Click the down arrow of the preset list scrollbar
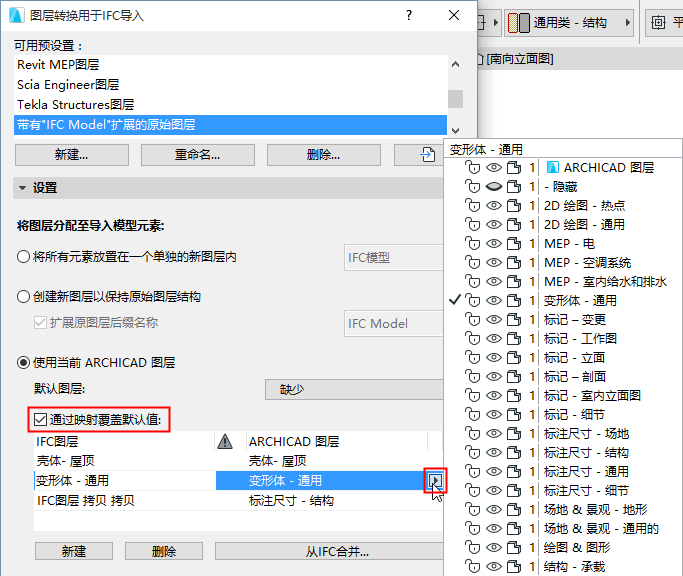683x576 pixels. coord(456,130)
